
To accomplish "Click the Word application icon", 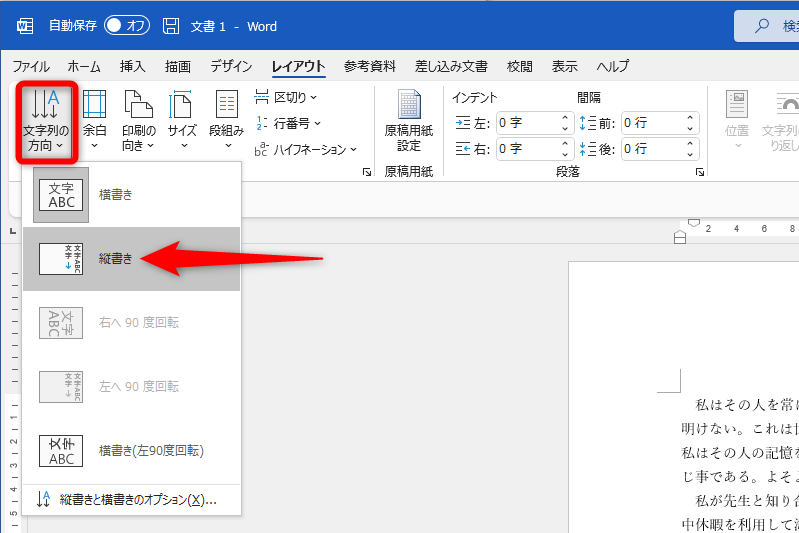I will pos(24,26).
